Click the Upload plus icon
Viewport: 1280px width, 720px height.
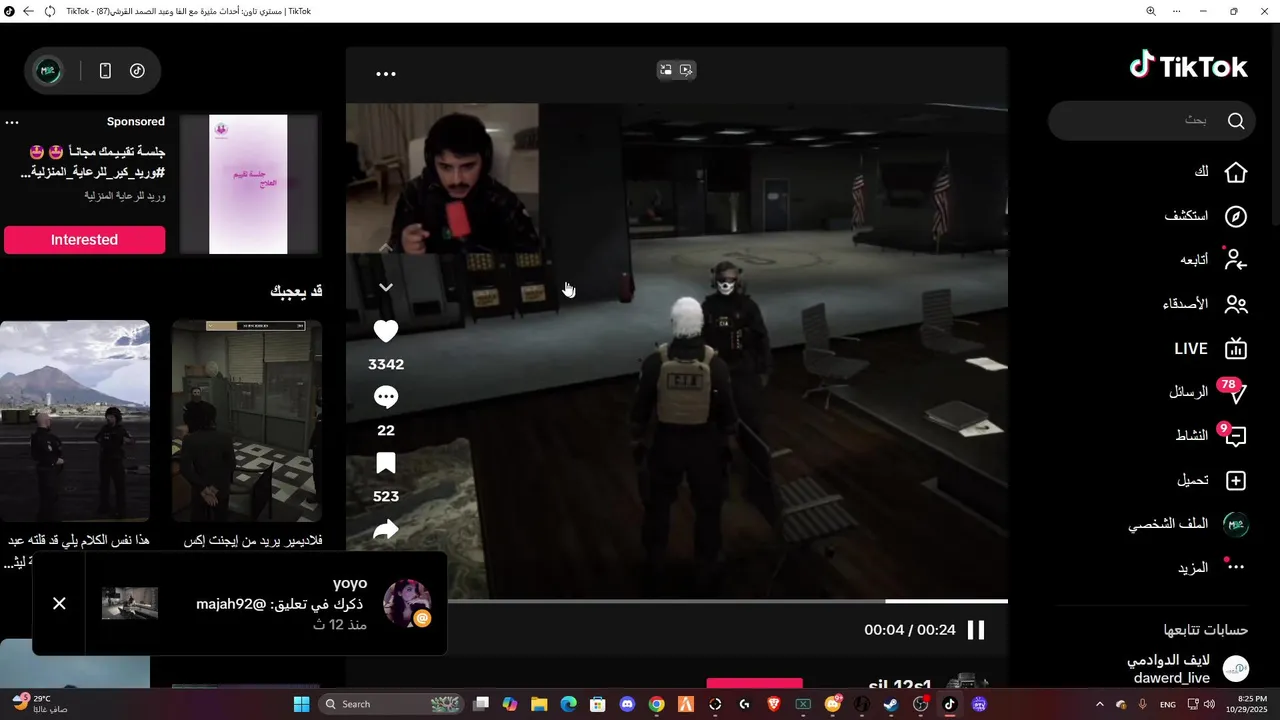point(1236,480)
